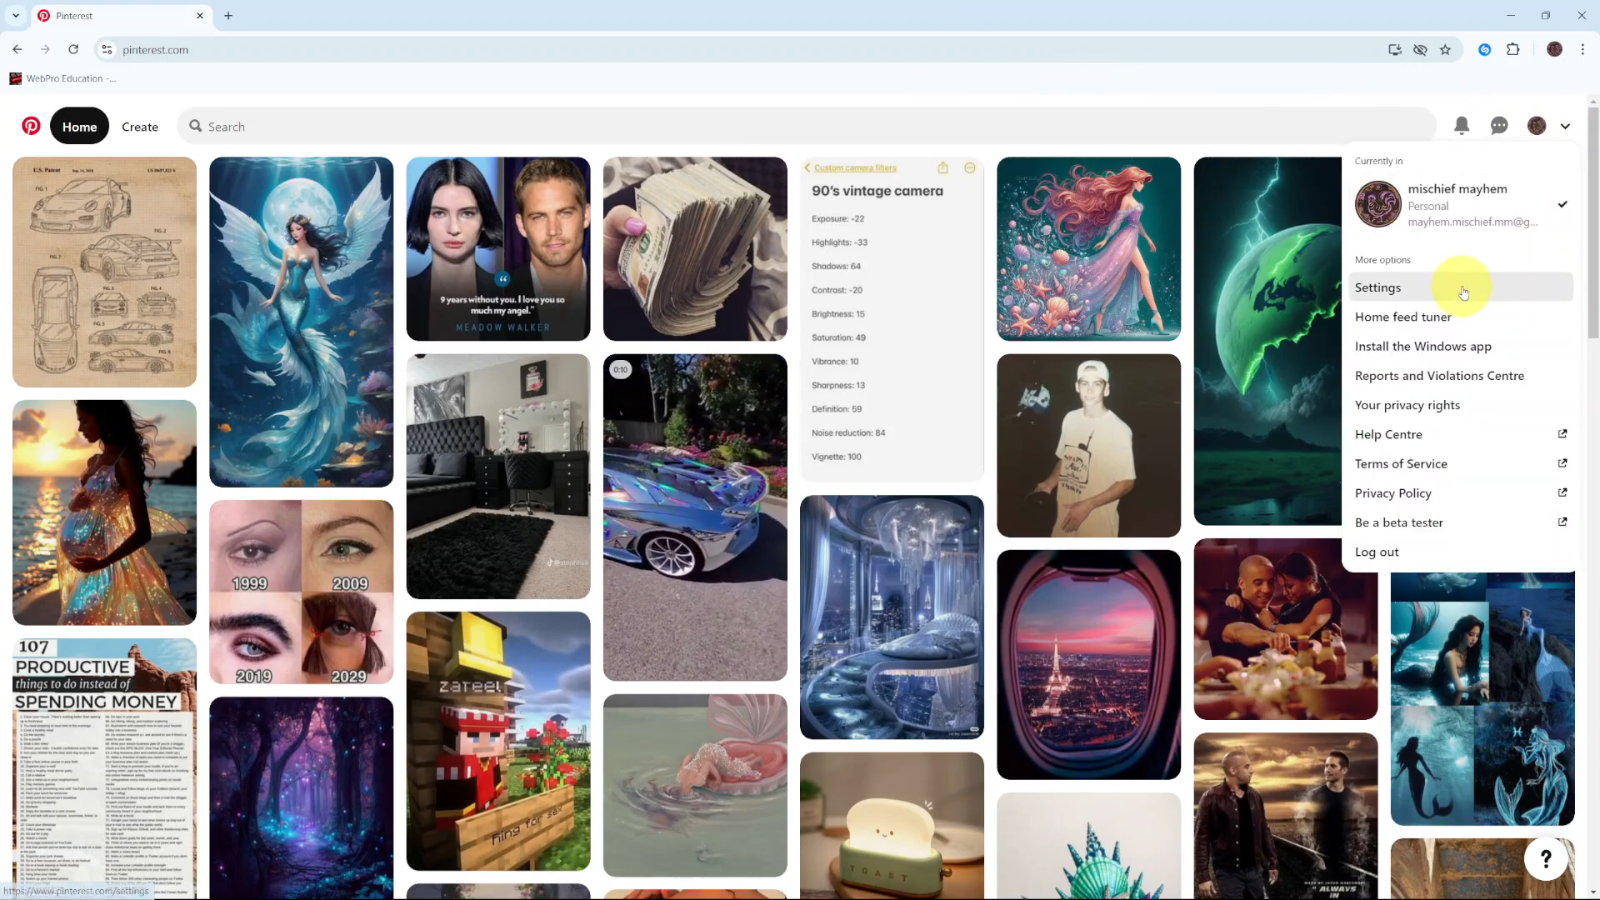Click the blue extension icon in toolbar

click(1485, 49)
